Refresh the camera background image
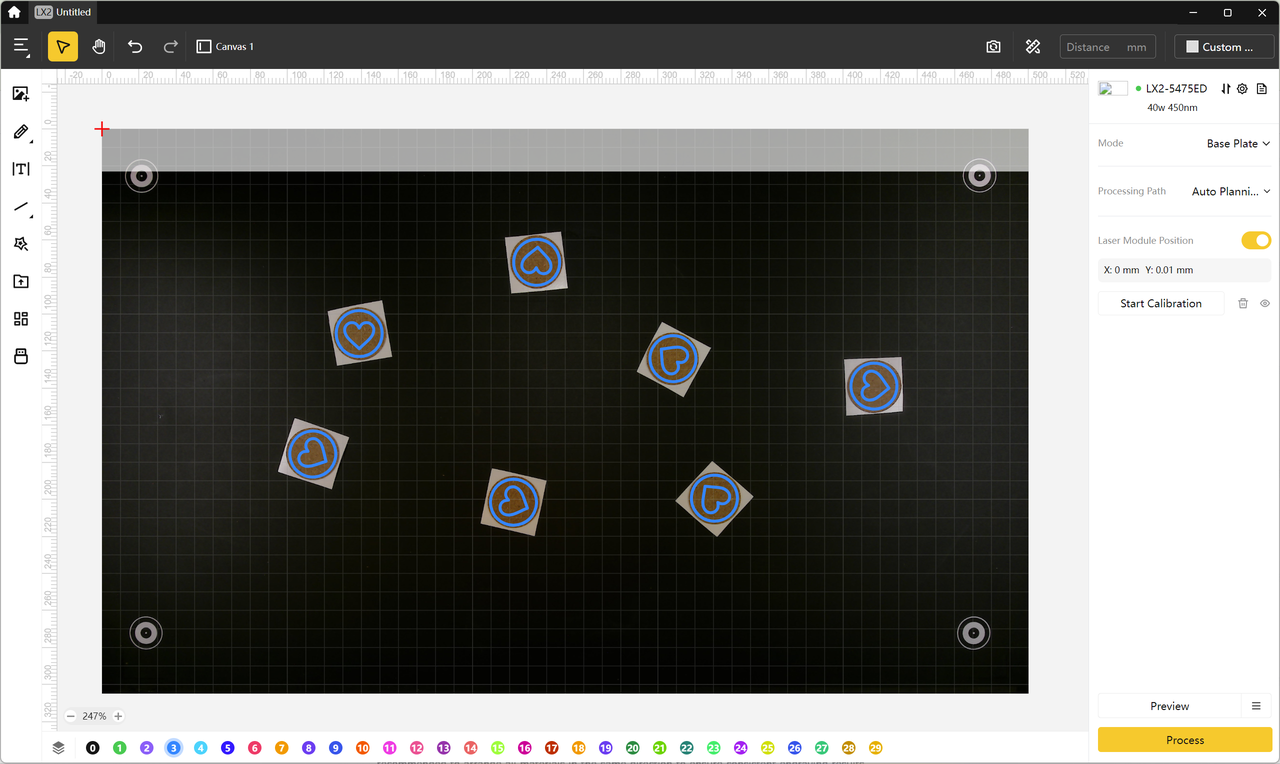The width and height of the screenshot is (1280, 764). tap(993, 47)
